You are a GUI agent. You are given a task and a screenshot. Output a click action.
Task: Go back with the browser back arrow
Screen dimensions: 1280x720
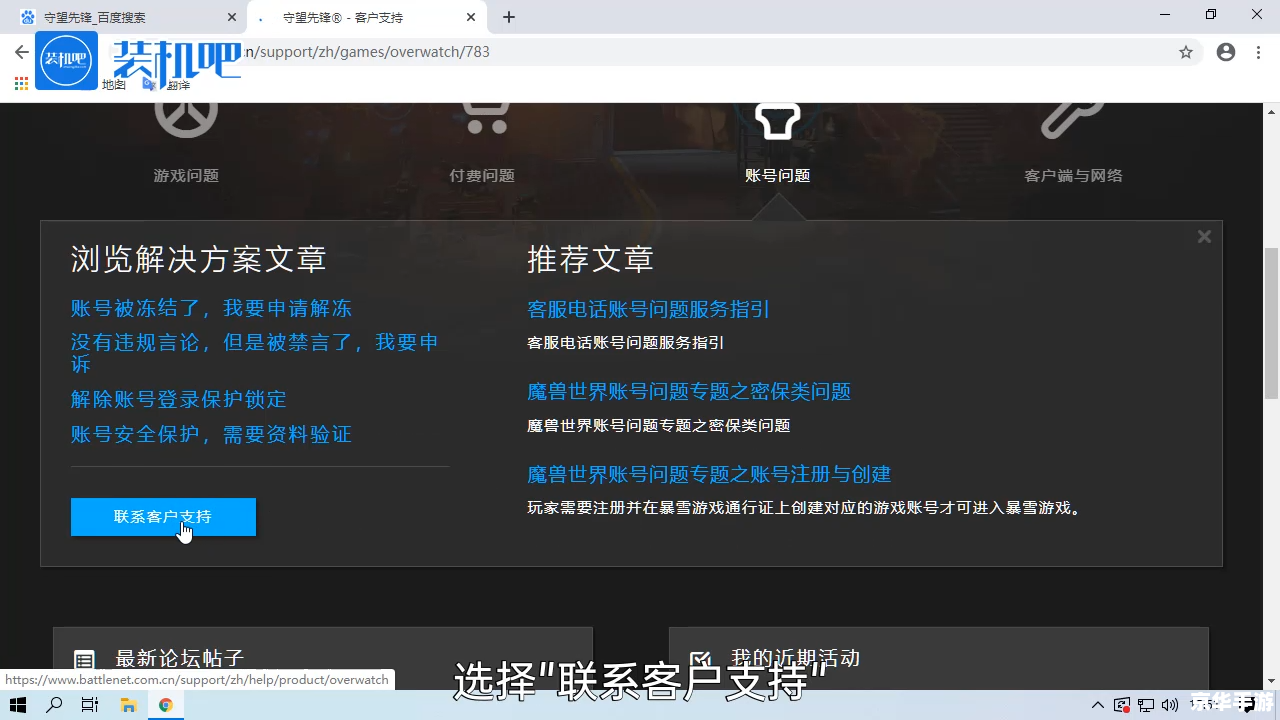(21, 52)
